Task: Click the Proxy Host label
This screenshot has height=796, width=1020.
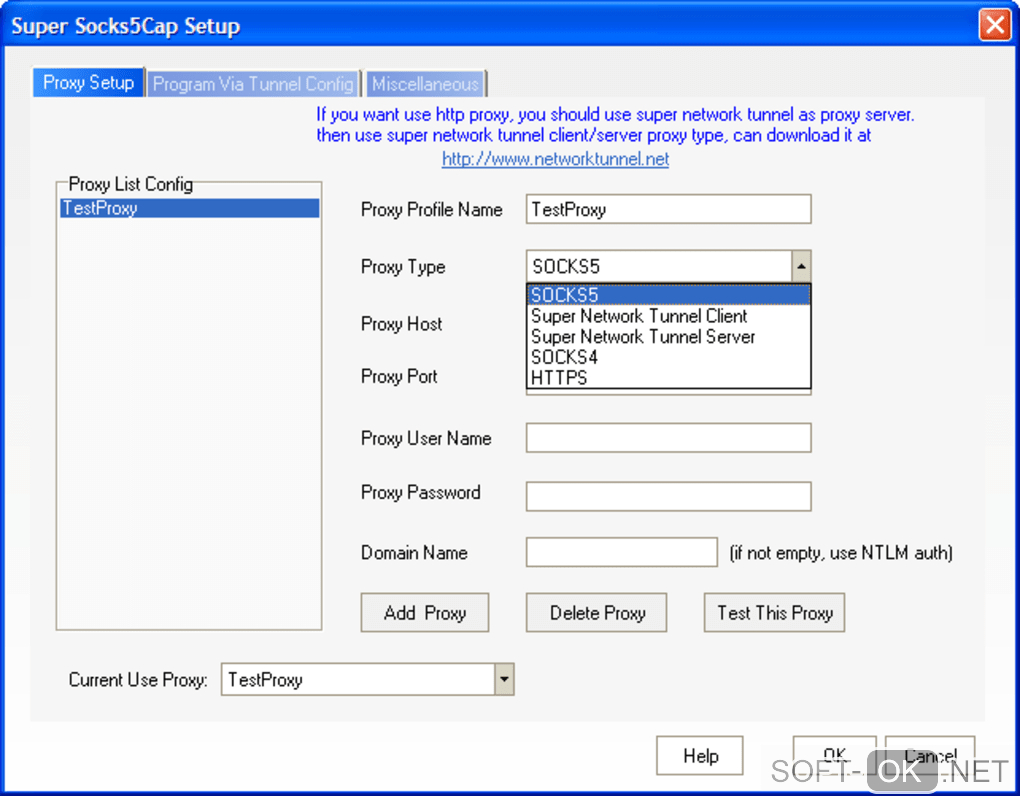Action: [x=401, y=324]
